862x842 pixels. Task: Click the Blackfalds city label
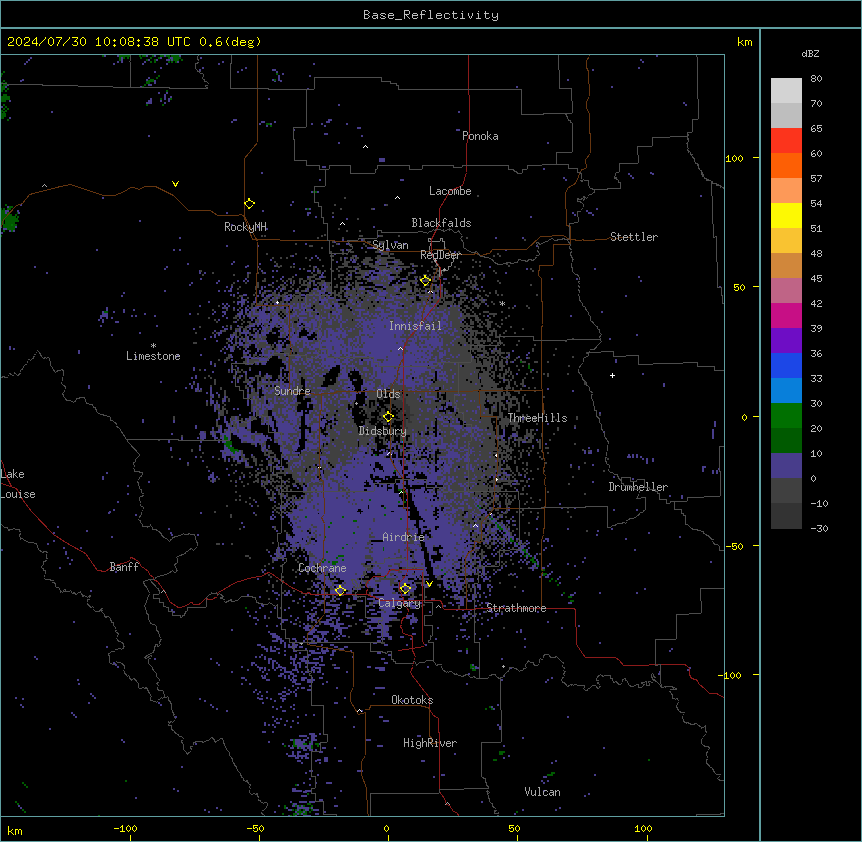point(441,223)
